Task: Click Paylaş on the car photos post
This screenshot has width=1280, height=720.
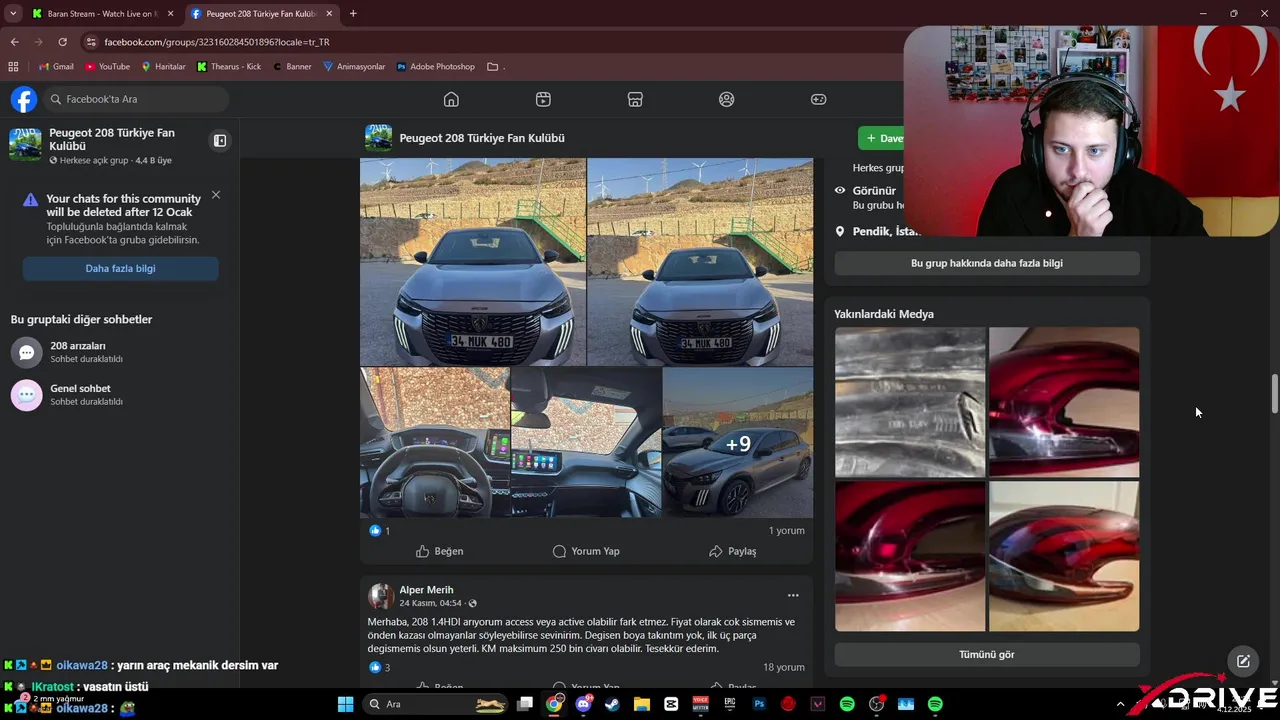Action: [733, 551]
